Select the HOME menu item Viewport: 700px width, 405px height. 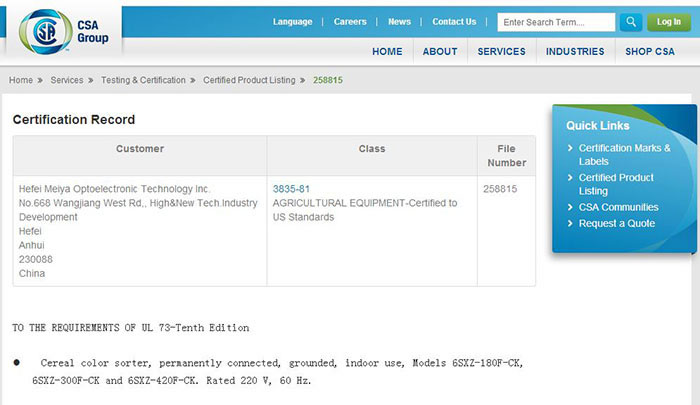click(x=387, y=52)
